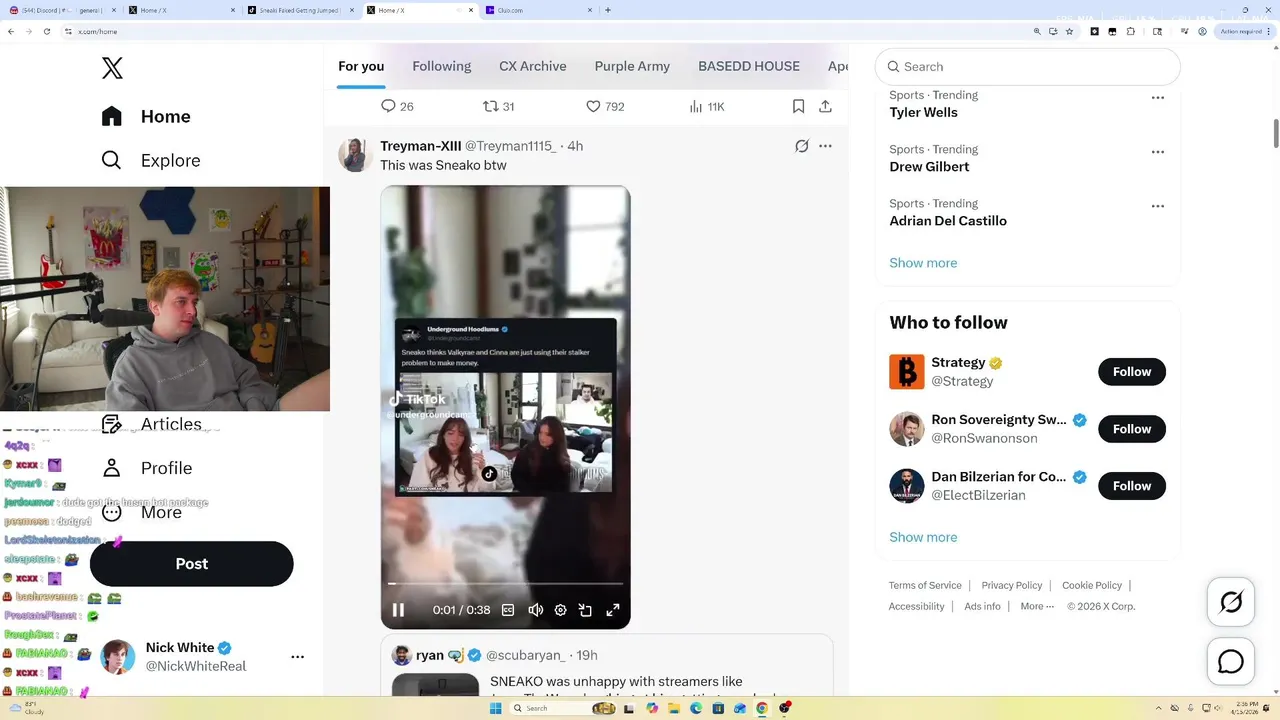Open Grok floating button
Image resolution: width=1280 pixels, height=720 pixels.
(x=1231, y=602)
